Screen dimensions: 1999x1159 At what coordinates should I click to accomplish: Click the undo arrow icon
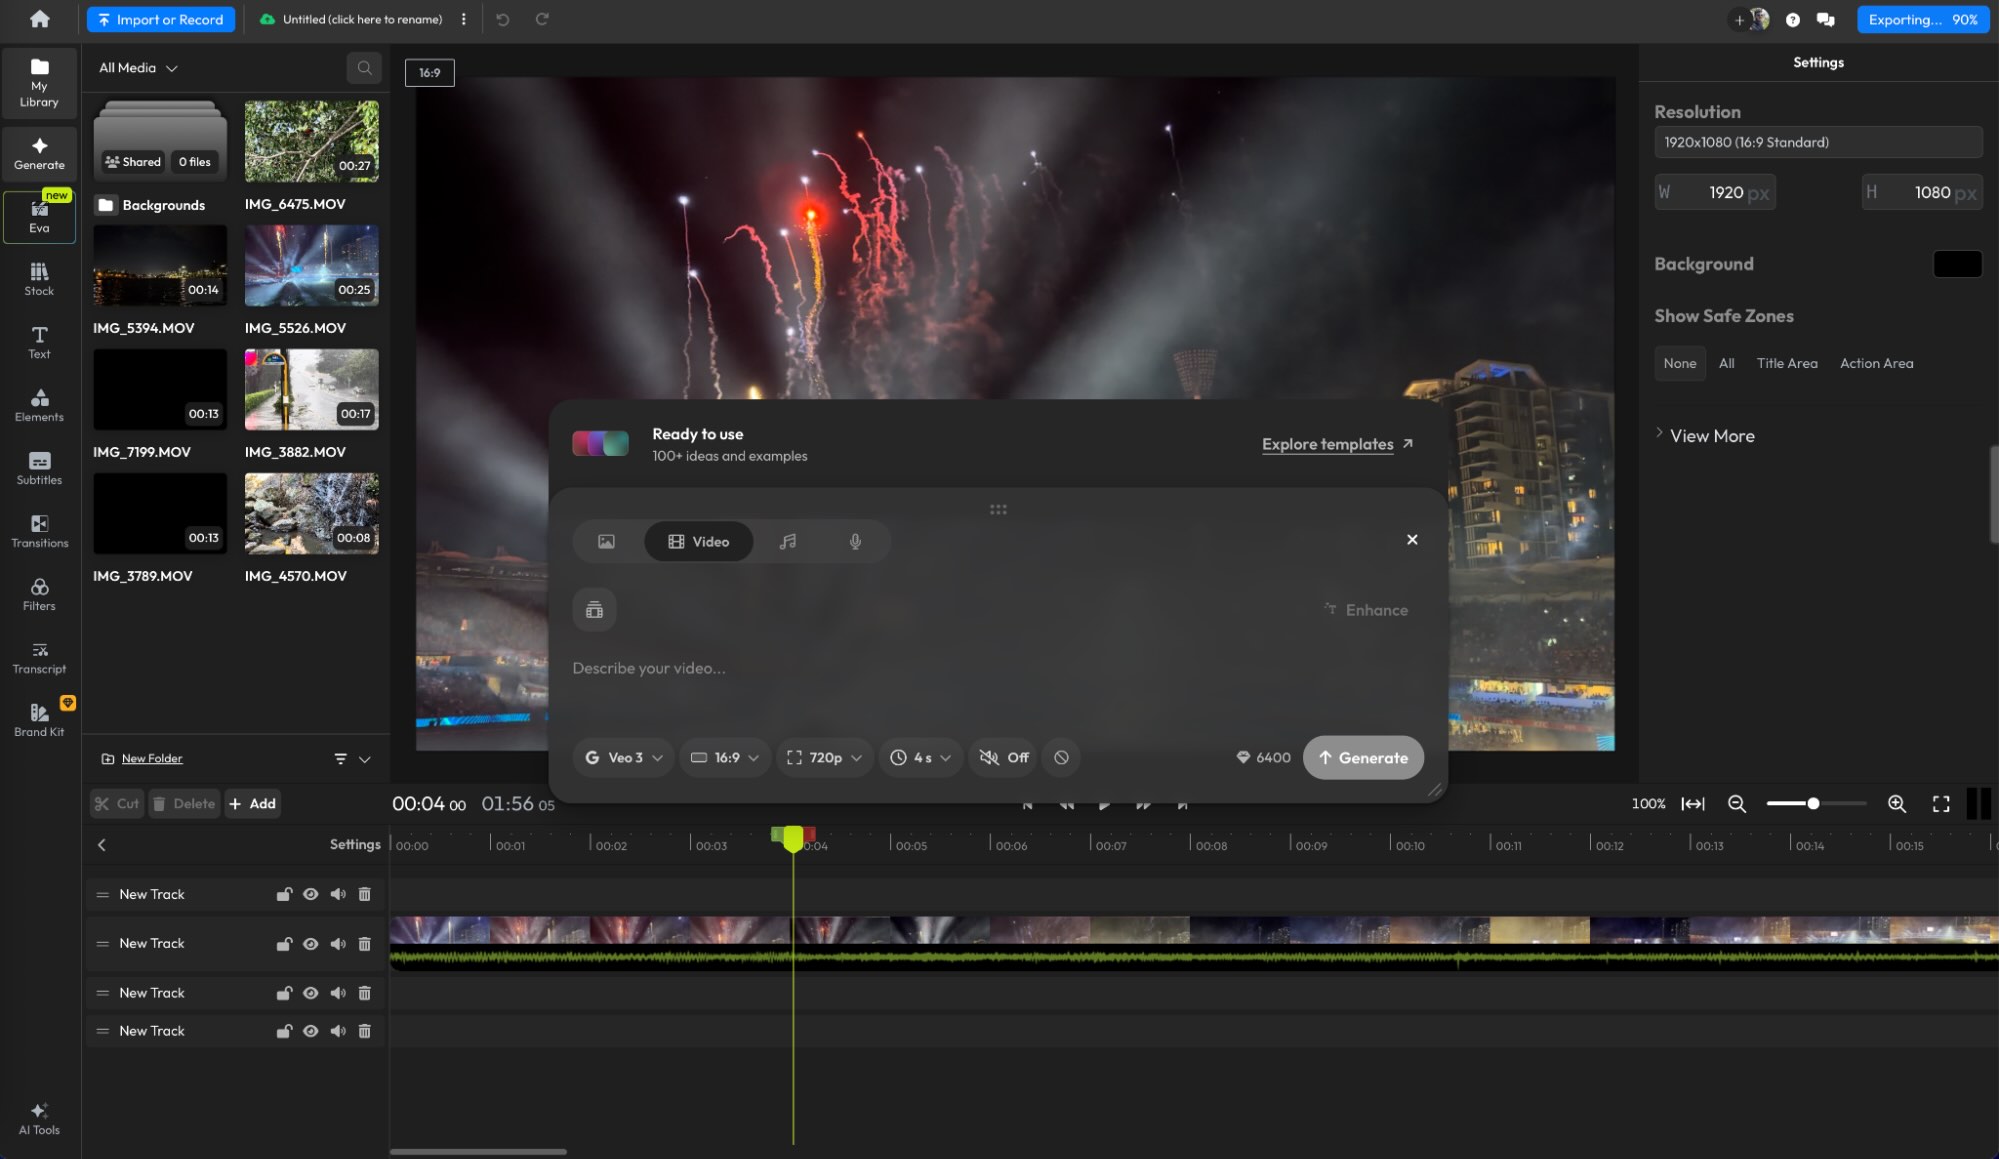tap(503, 19)
